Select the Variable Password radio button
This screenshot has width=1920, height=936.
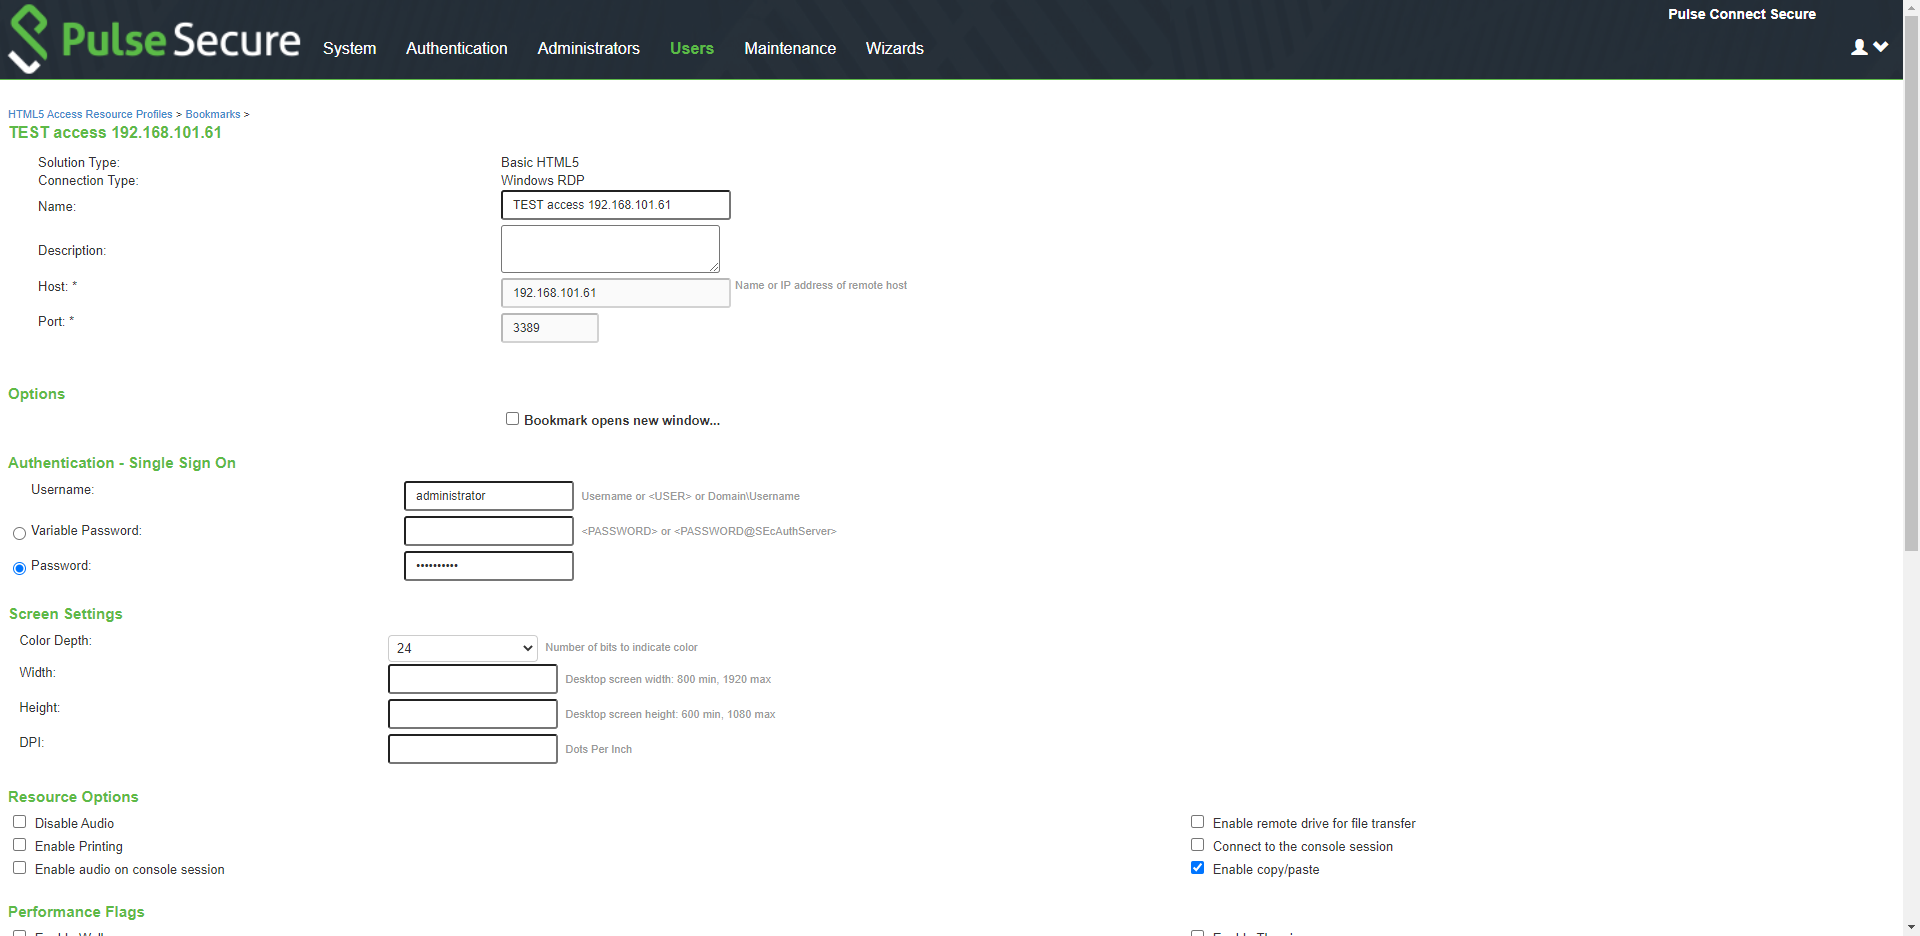[19, 533]
